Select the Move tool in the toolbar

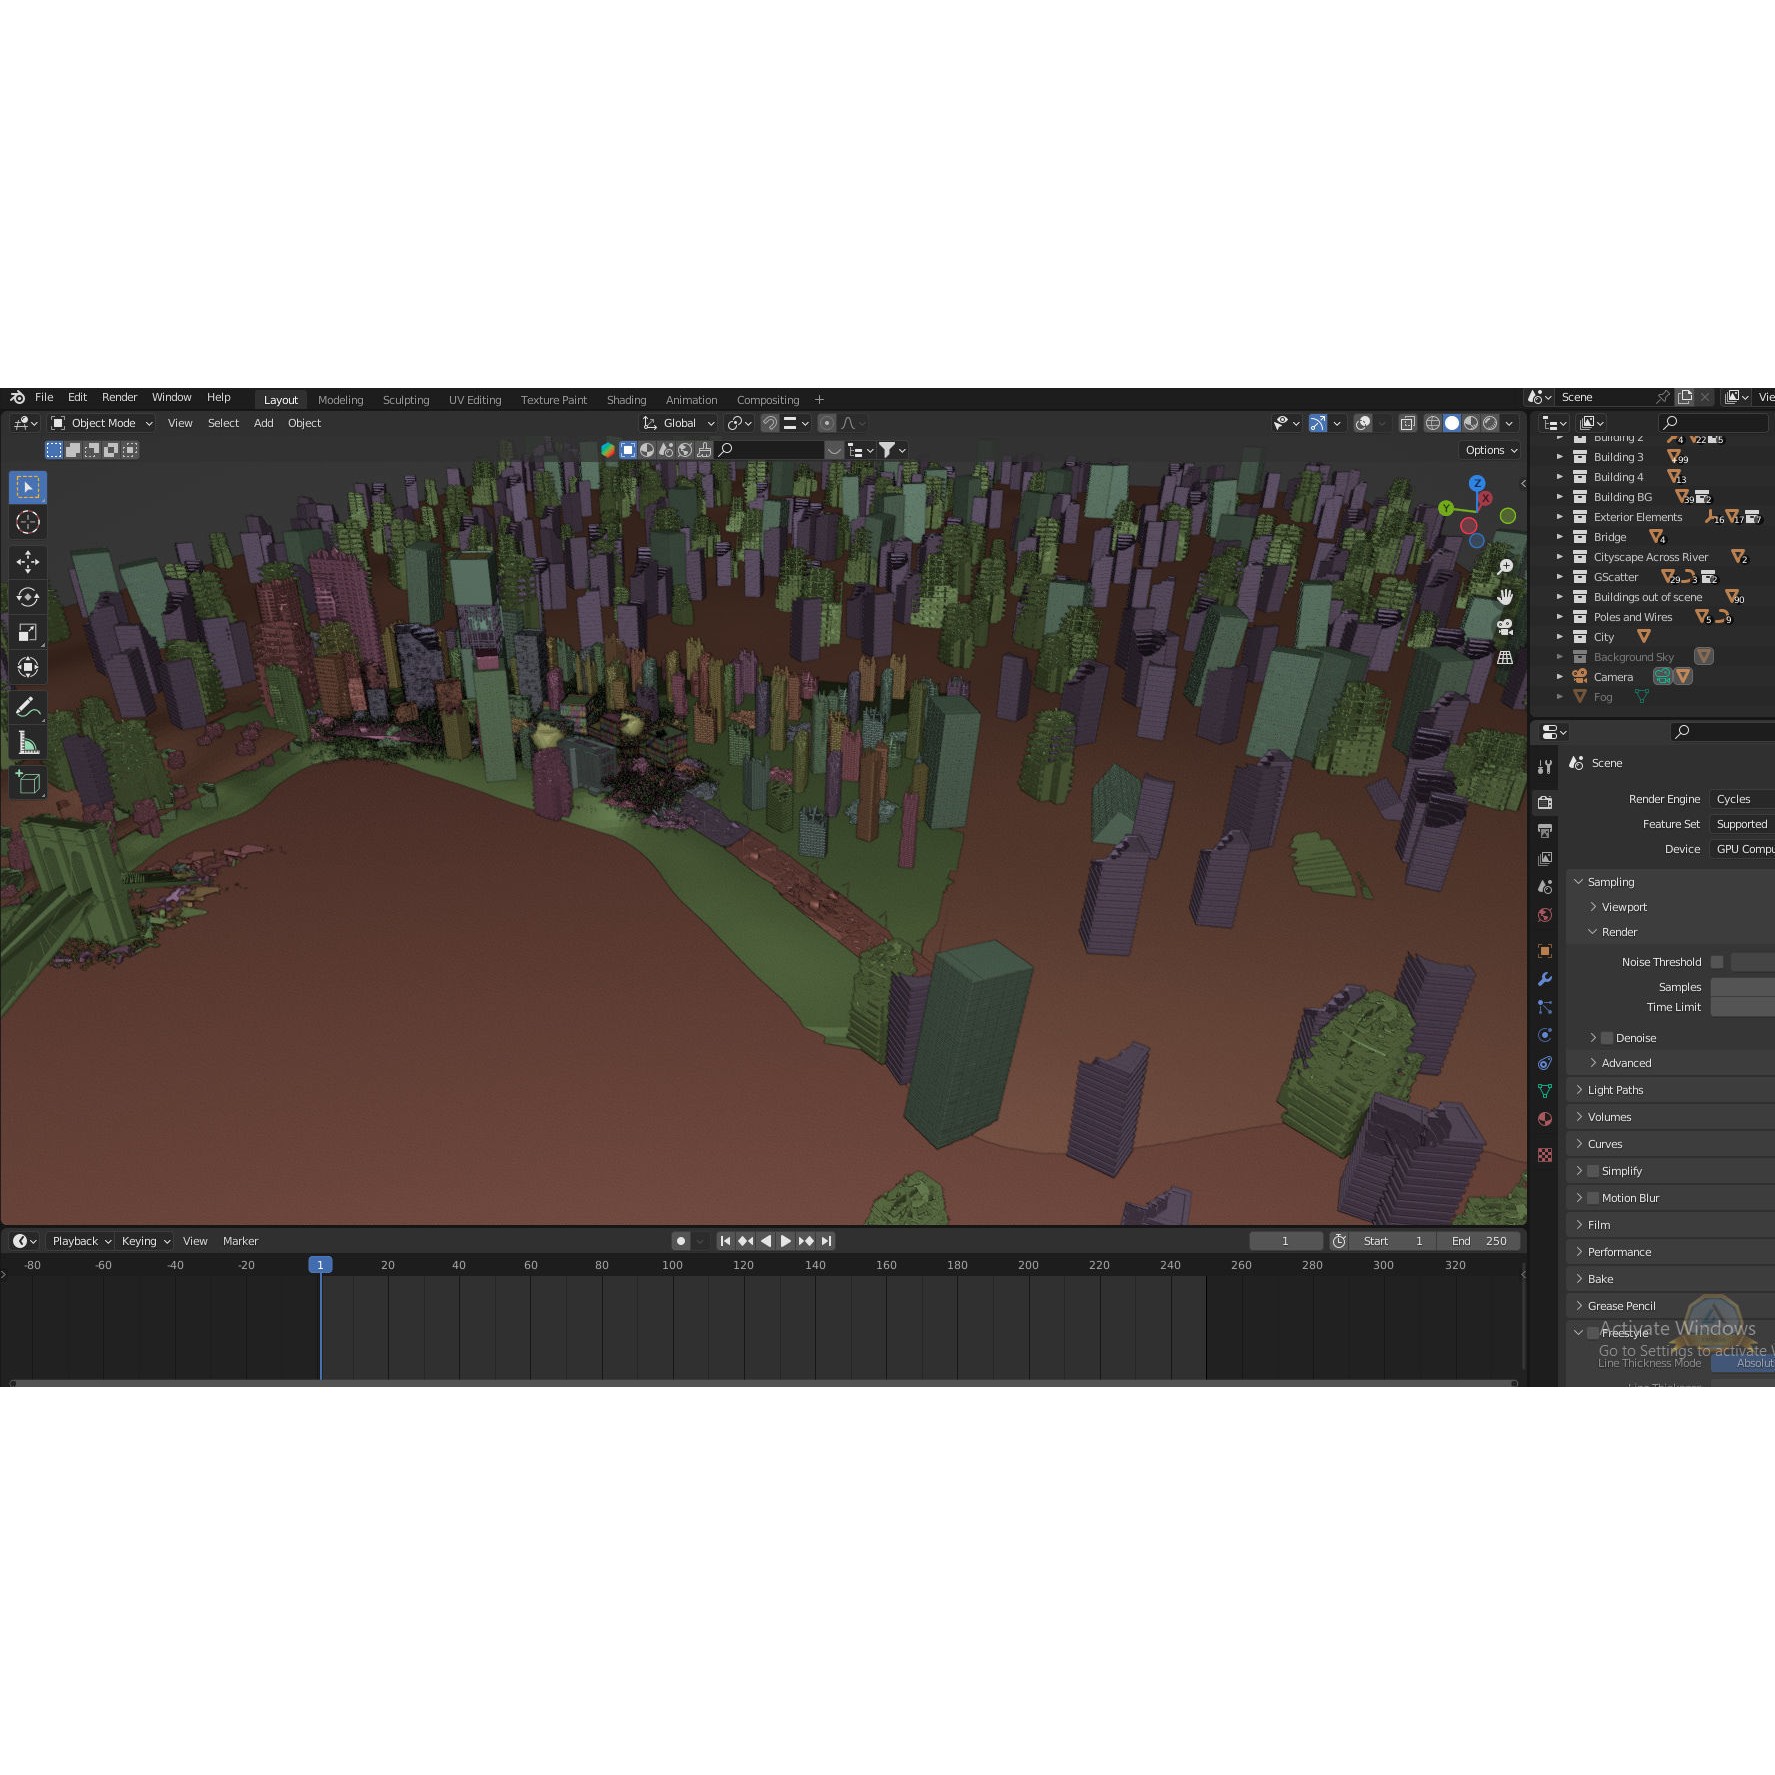(x=27, y=561)
